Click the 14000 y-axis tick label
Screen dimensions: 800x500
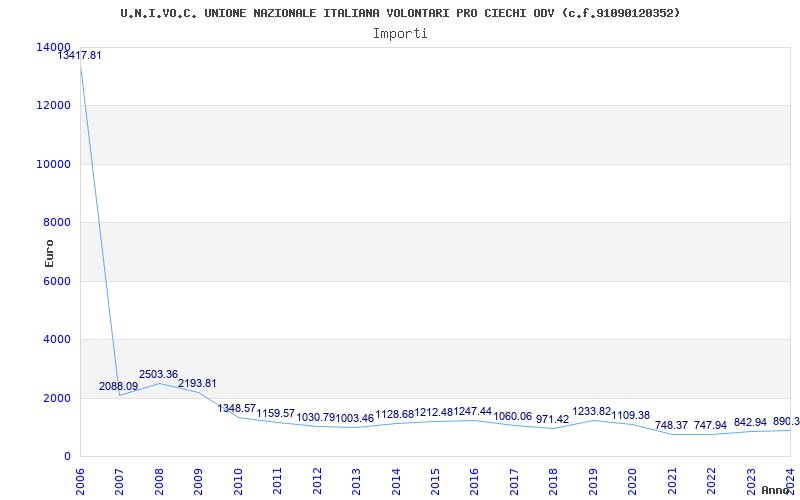(x=54, y=47)
